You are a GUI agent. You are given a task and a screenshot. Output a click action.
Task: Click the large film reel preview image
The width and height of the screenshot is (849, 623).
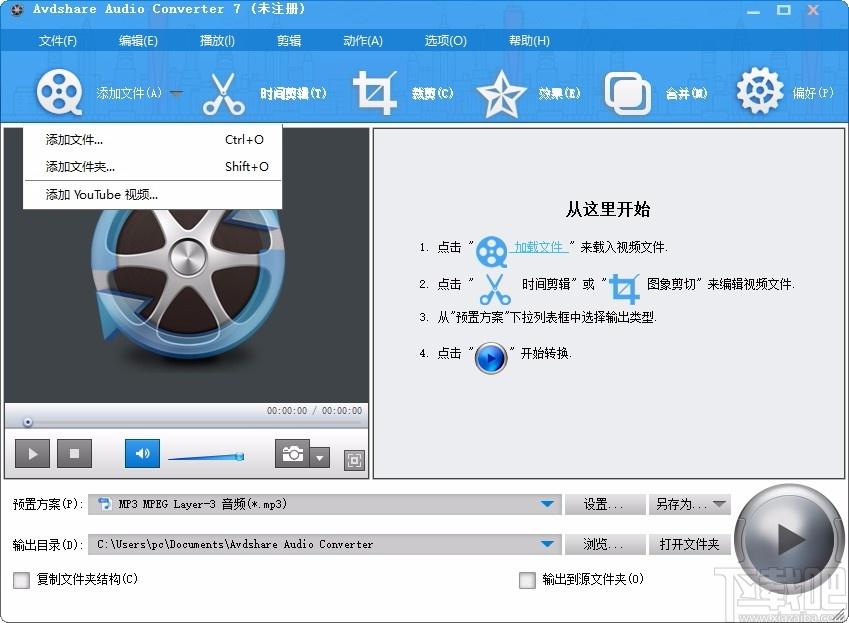pyautogui.click(x=186, y=285)
